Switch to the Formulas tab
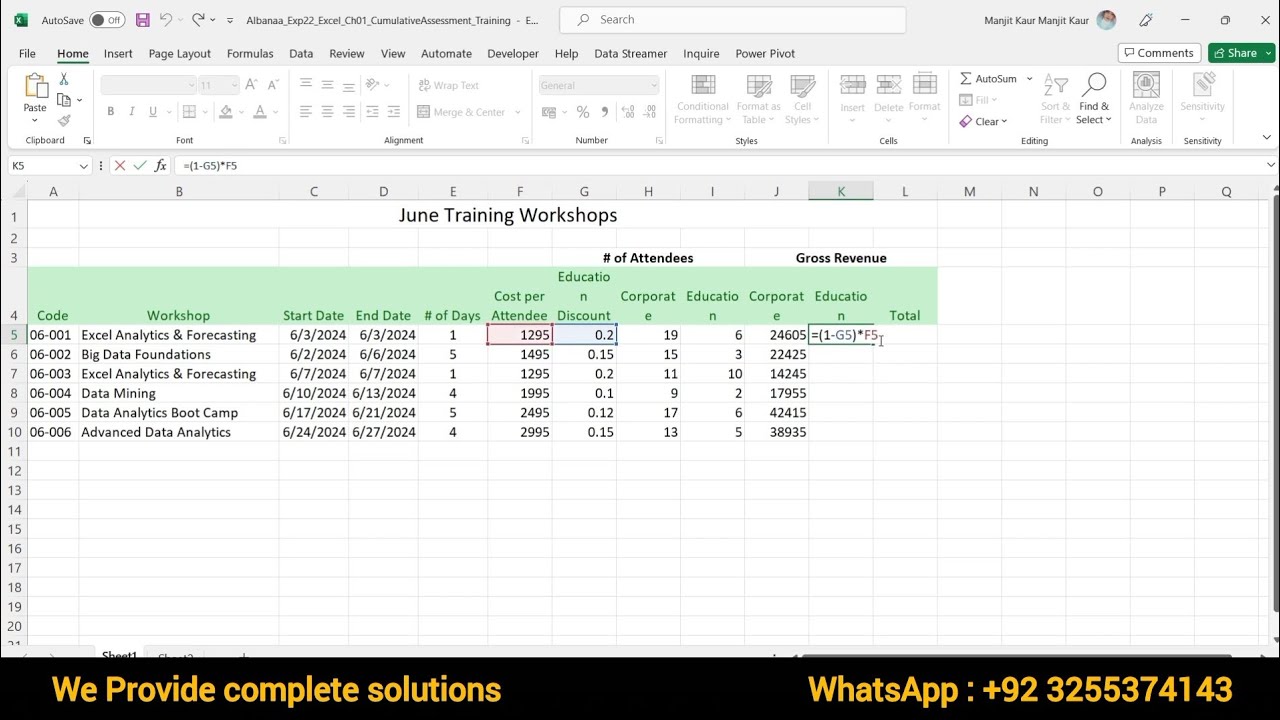The image size is (1280, 720). pyautogui.click(x=250, y=54)
